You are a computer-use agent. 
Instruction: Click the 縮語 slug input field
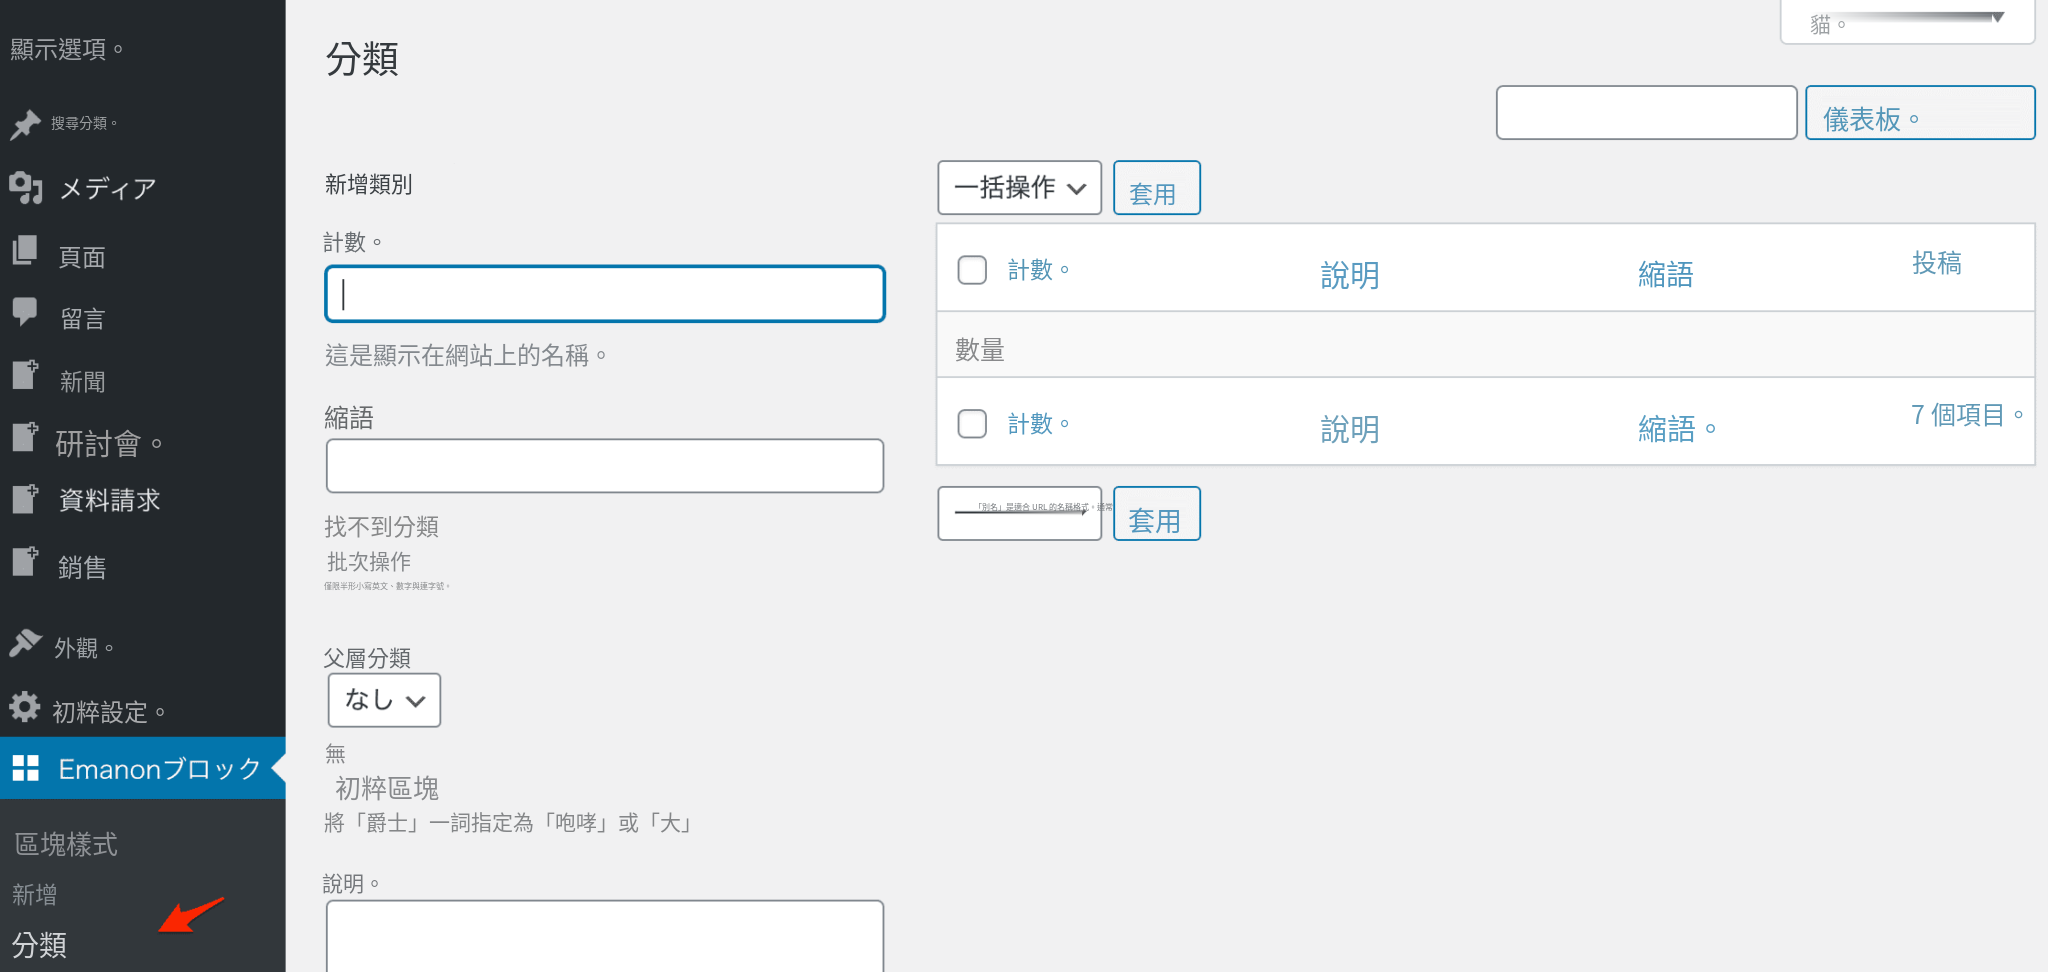coord(605,466)
